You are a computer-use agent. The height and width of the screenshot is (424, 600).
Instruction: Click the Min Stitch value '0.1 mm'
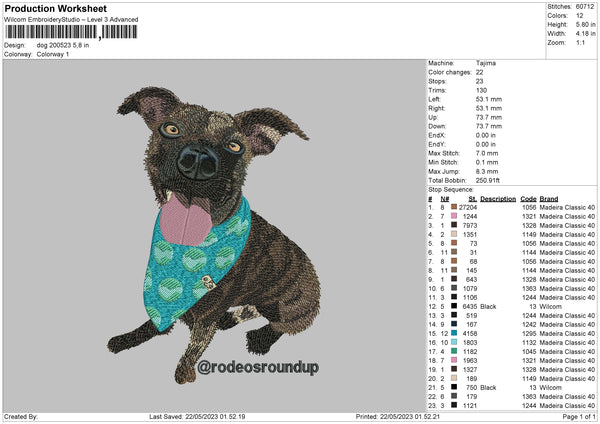click(x=487, y=162)
